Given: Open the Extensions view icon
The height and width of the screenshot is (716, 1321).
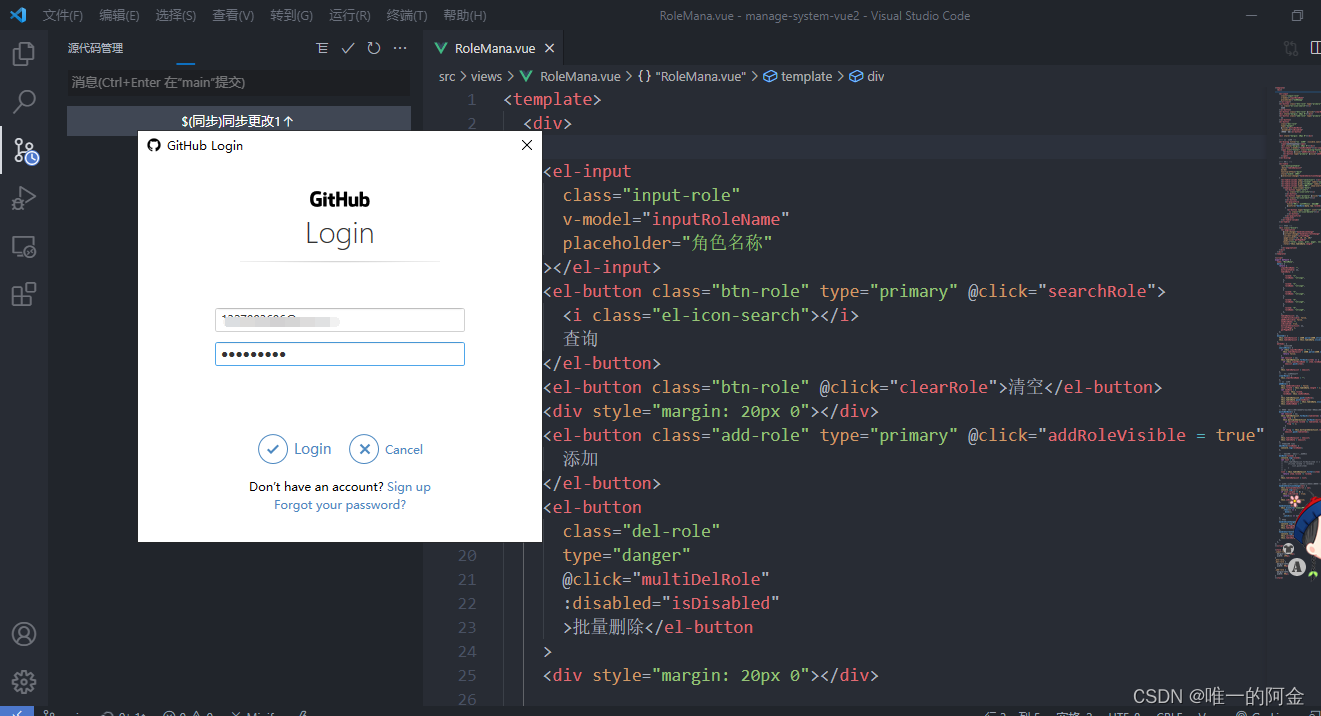Looking at the screenshot, I should click(x=24, y=294).
